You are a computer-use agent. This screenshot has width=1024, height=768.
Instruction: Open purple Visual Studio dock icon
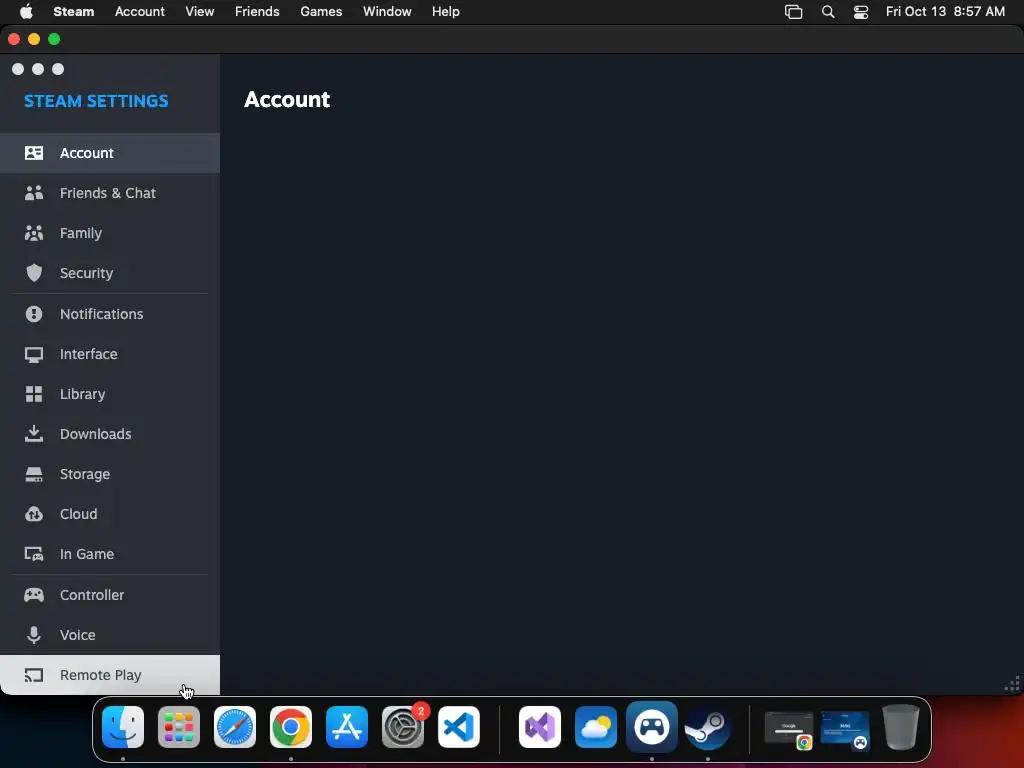(539, 727)
